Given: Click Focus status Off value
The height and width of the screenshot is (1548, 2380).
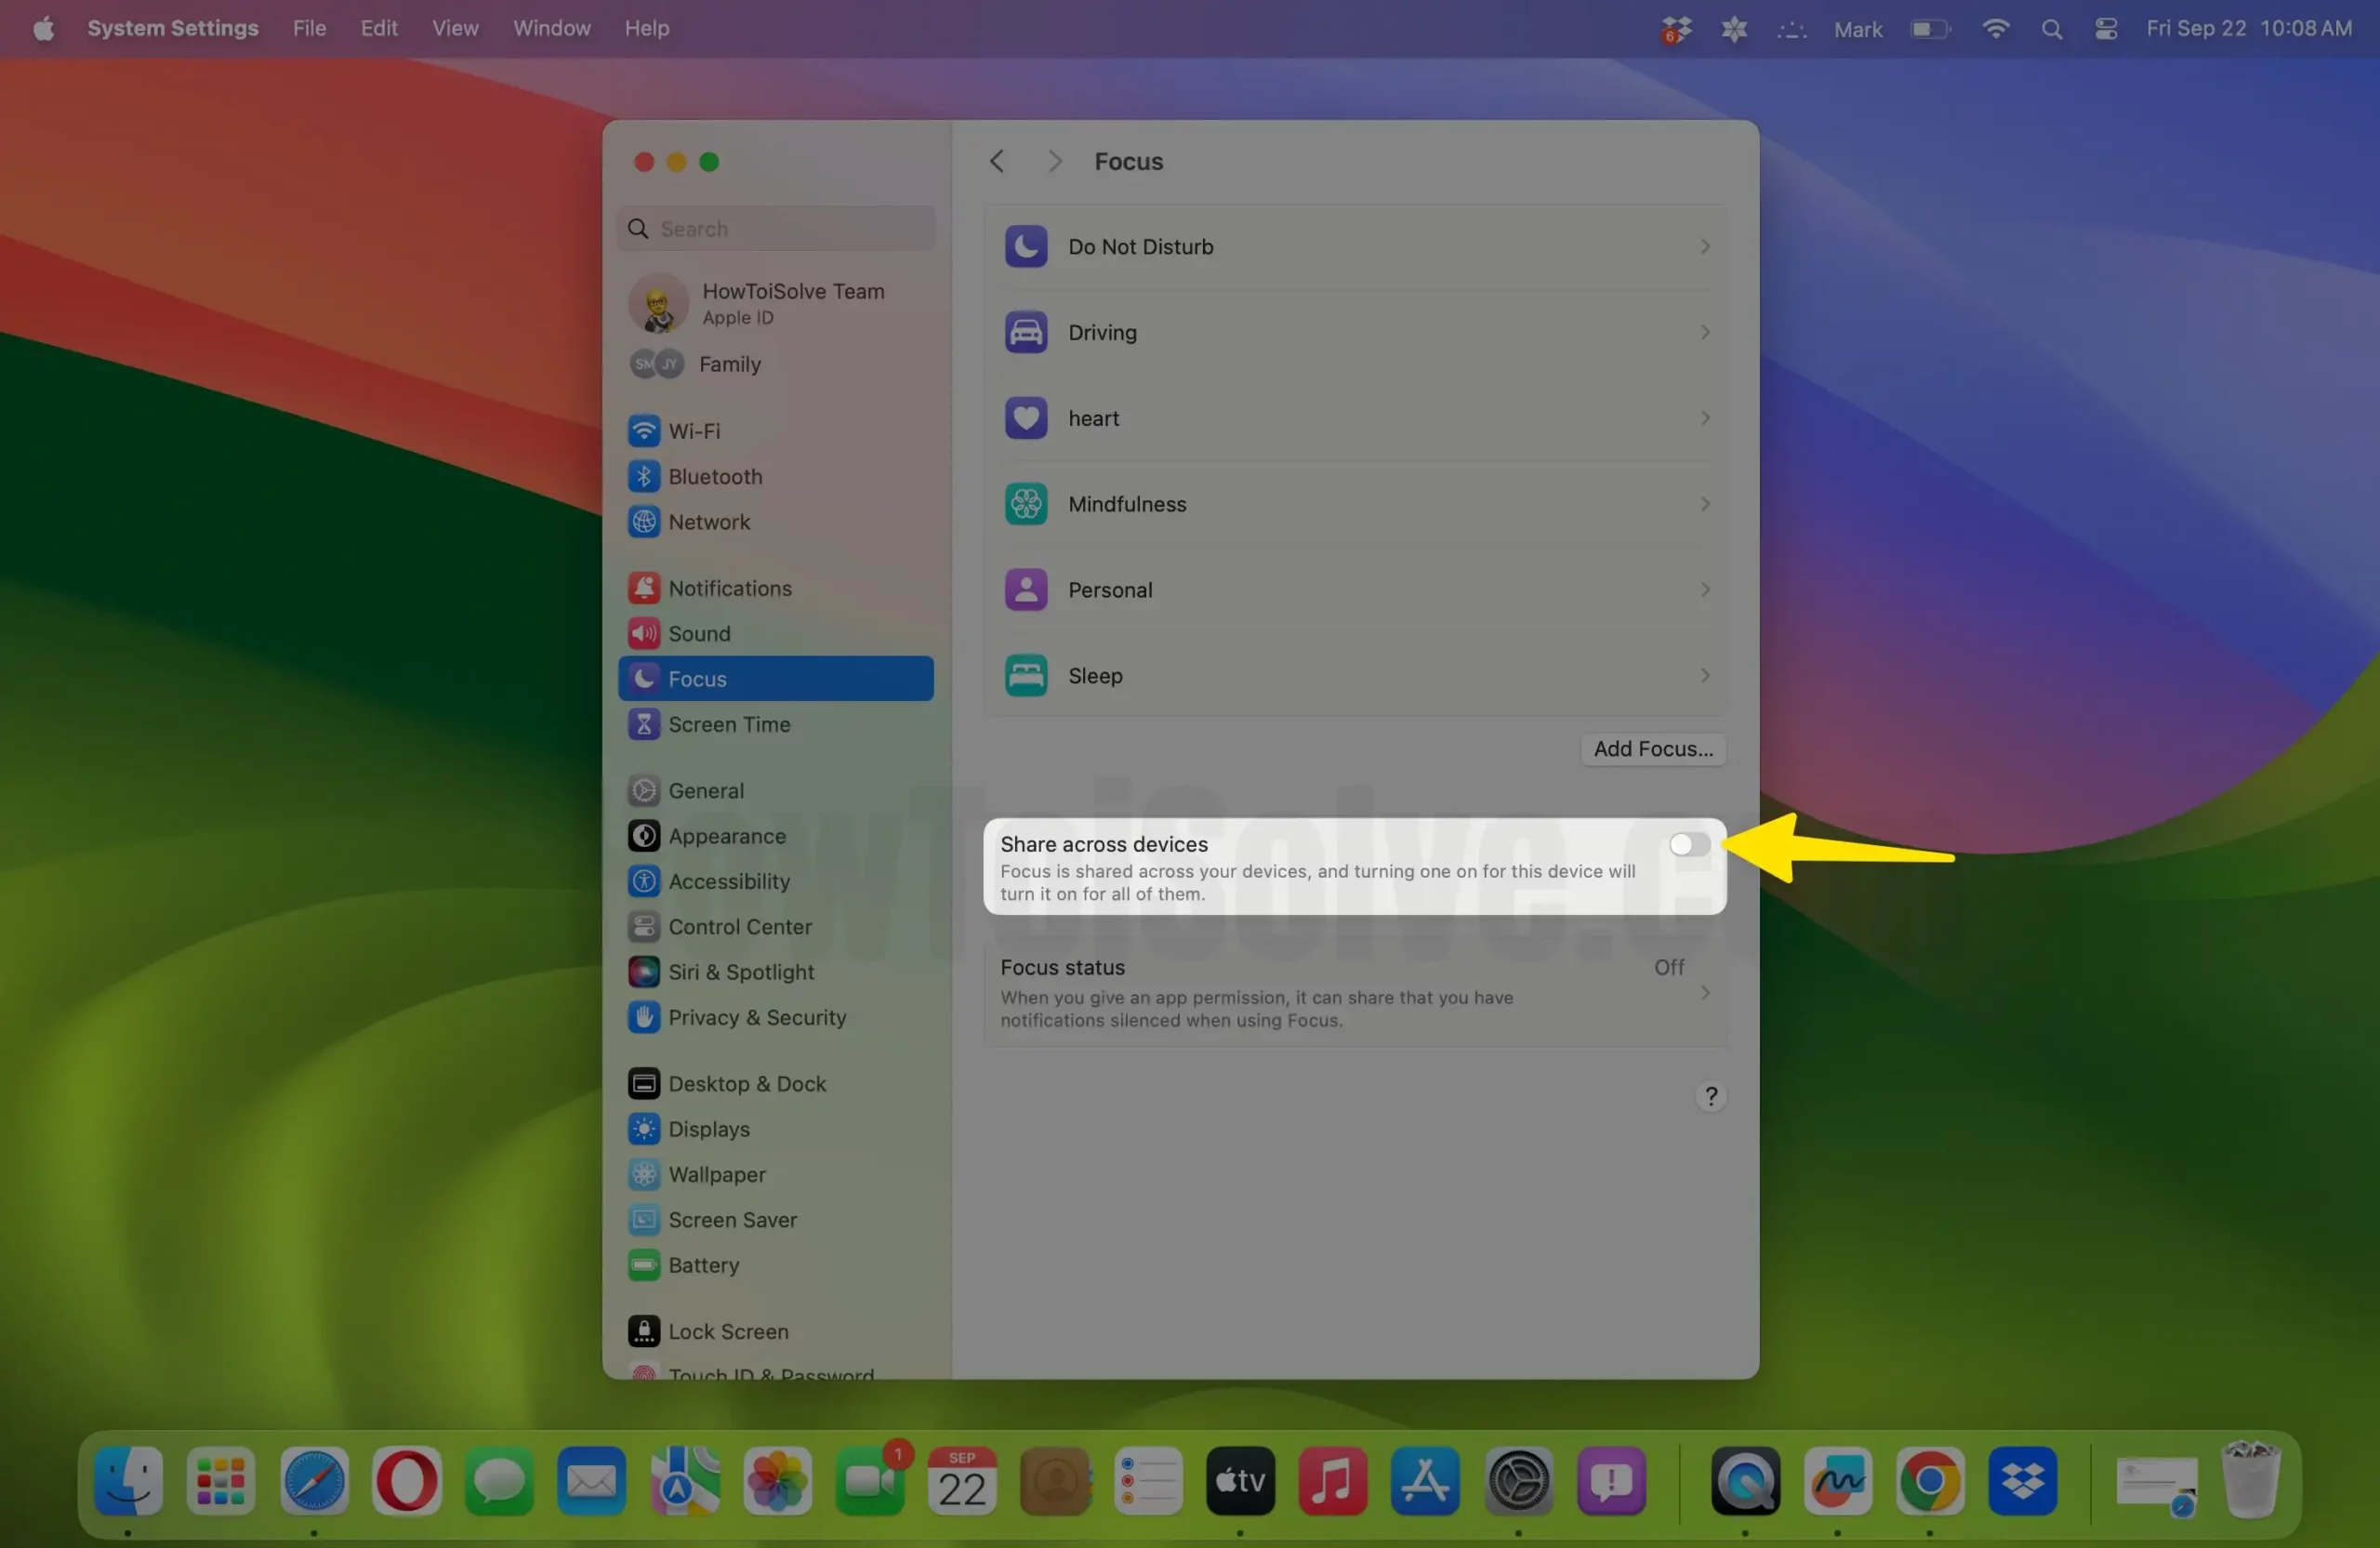Looking at the screenshot, I should click(1668, 968).
